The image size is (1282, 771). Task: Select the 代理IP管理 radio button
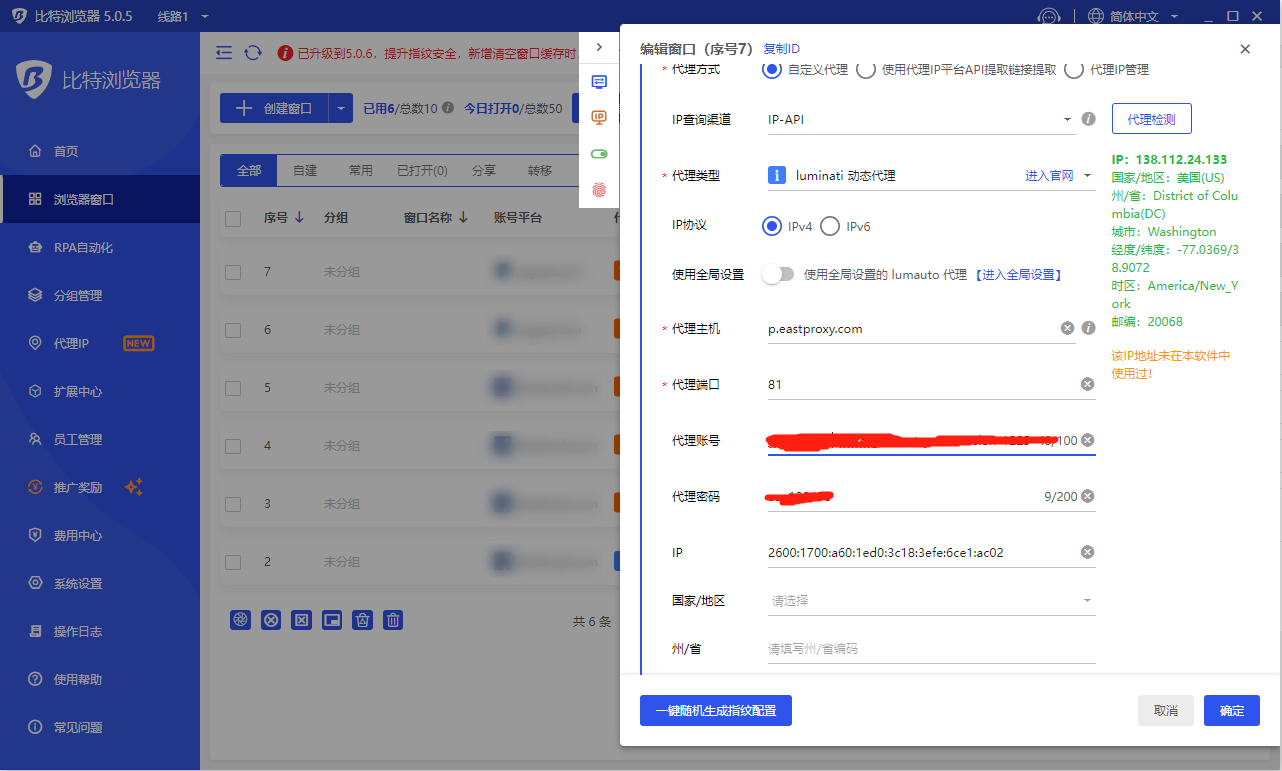pyautogui.click(x=1074, y=70)
